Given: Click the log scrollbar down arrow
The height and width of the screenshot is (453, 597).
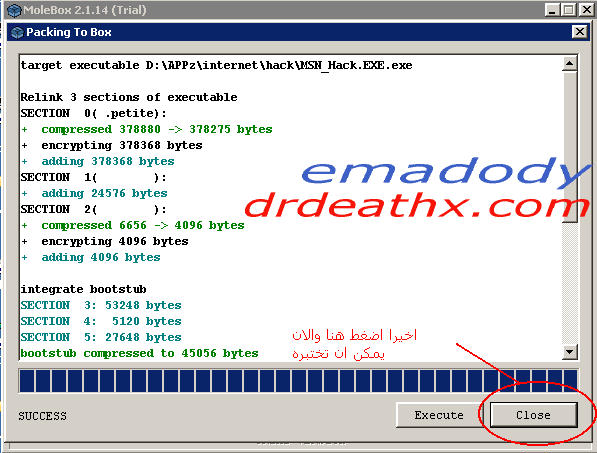Looking at the screenshot, I should (x=570, y=352).
